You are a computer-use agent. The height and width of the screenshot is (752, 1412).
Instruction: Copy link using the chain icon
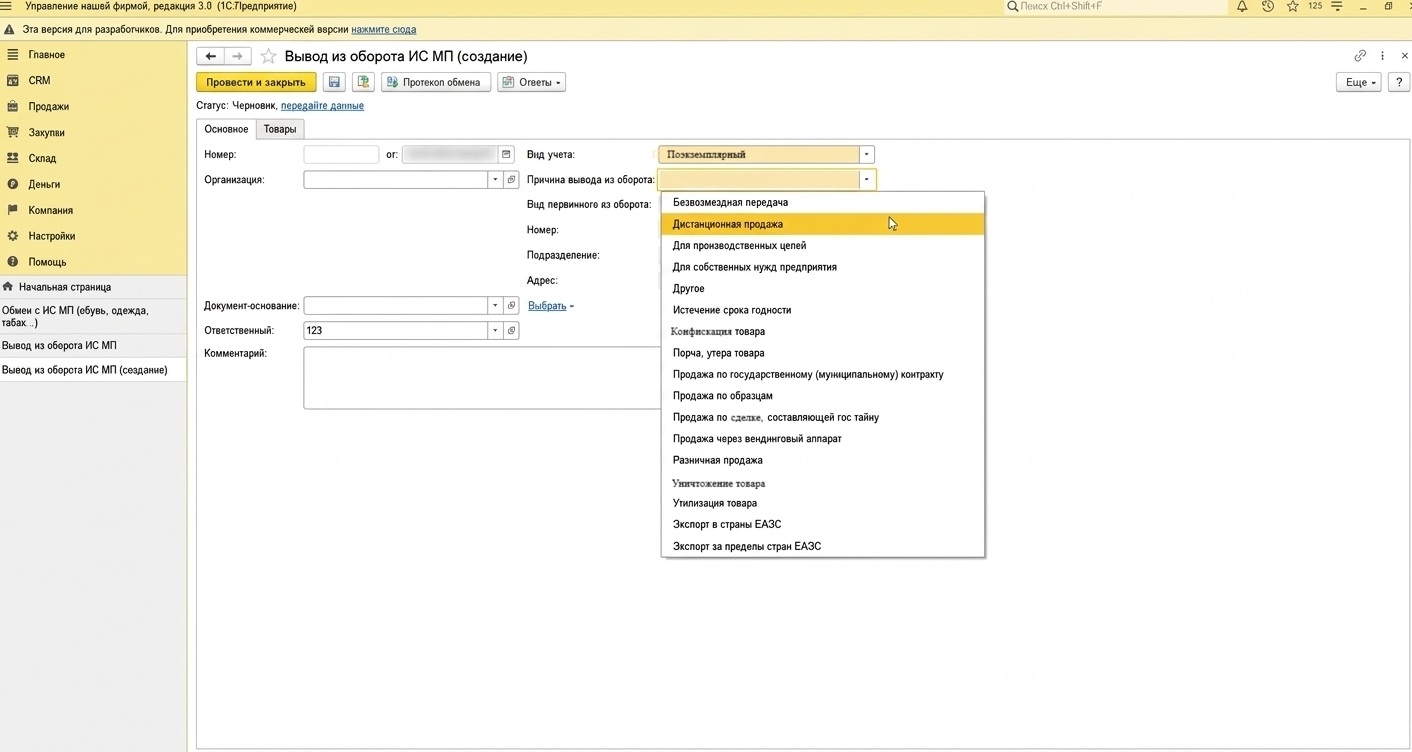pyautogui.click(x=1360, y=56)
